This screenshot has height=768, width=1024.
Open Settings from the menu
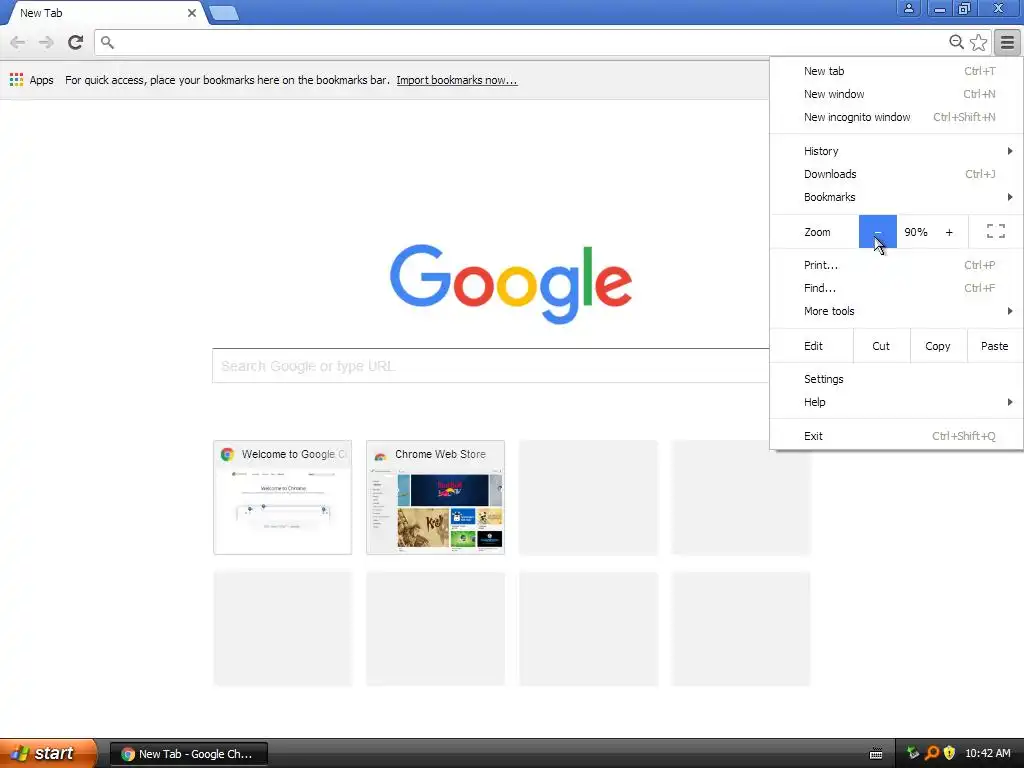[896, 379]
